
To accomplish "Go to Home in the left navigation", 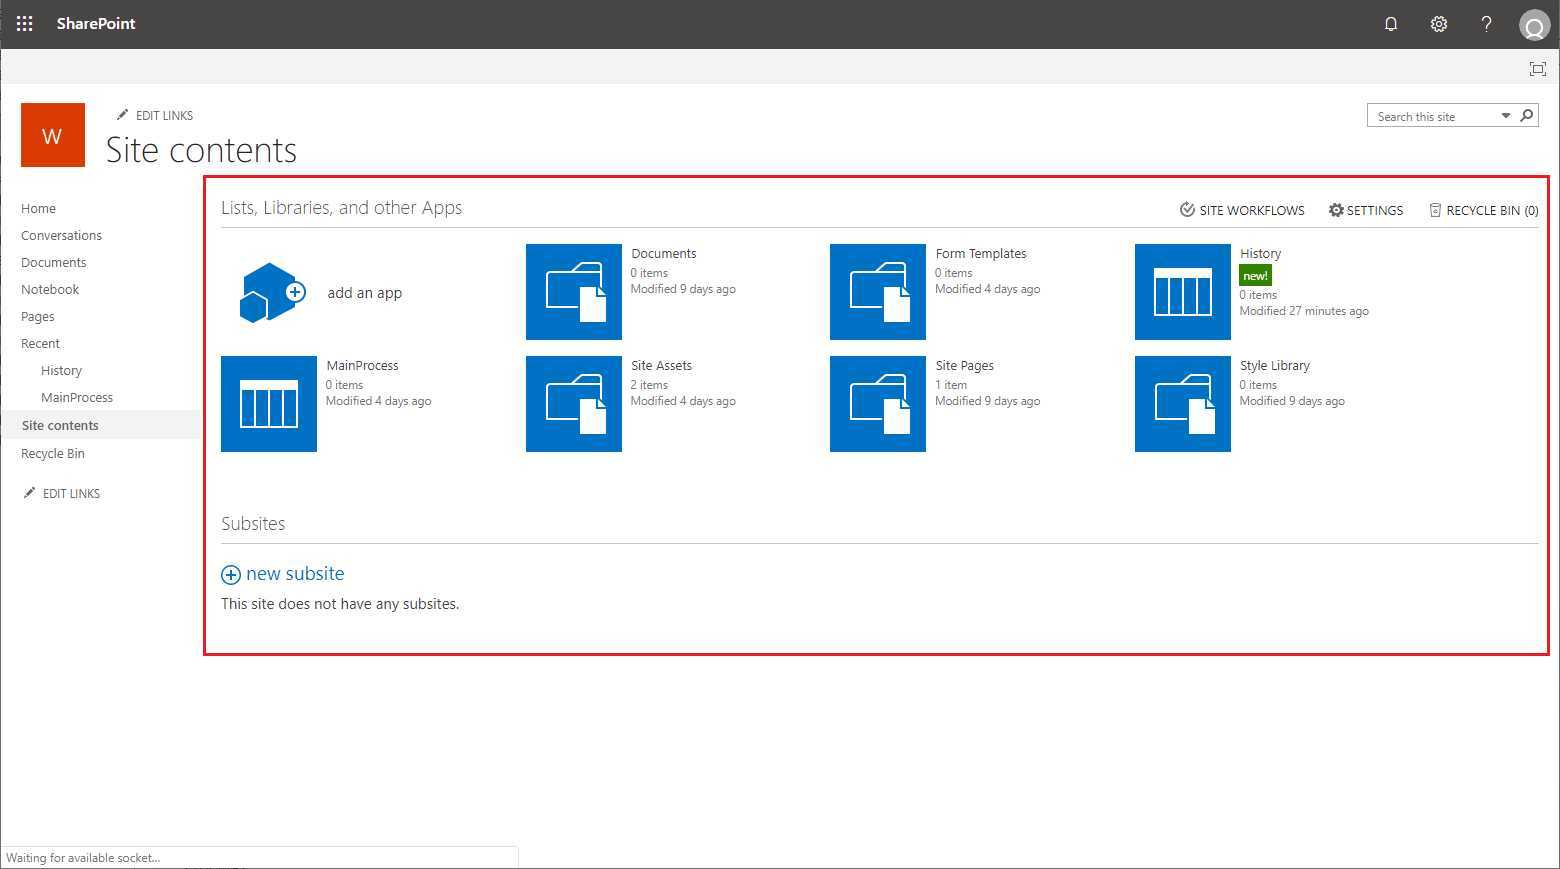I will tap(38, 208).
